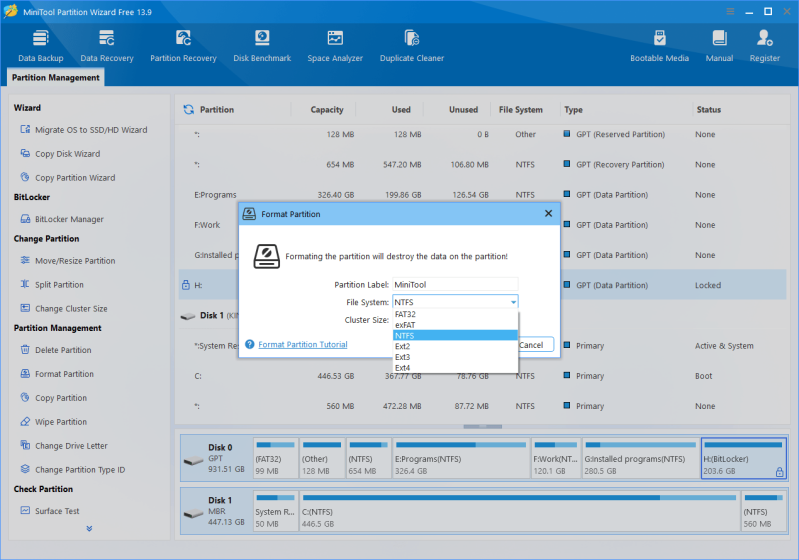
Task: Refresh the partition list icon
Action: (x=189, y=110)
